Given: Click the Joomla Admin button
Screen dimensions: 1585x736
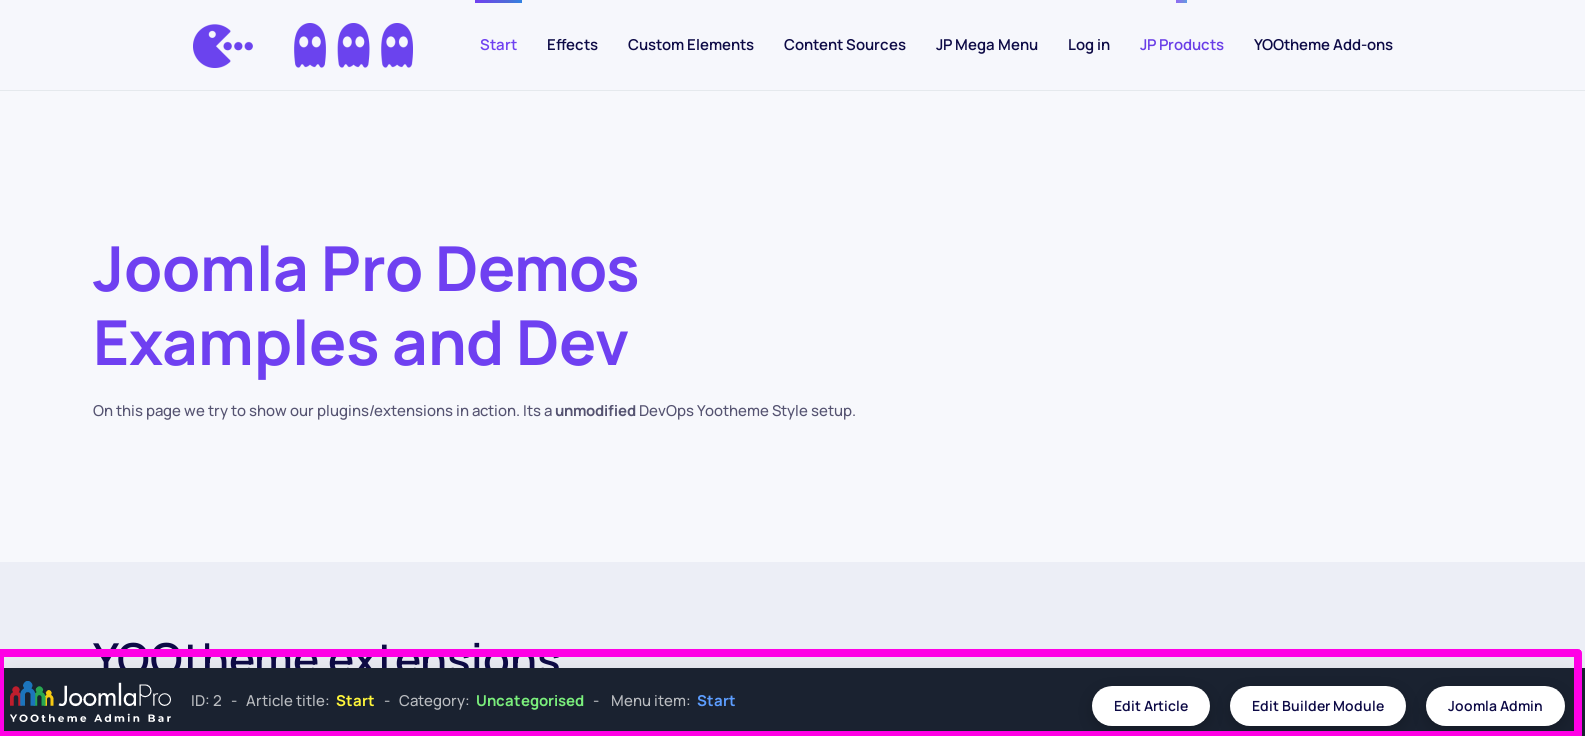Looking at the screenshot, I should pyautogui.click(x=1495, y=706).
